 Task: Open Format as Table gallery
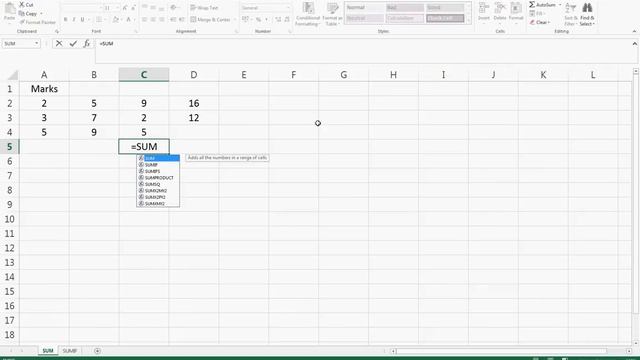(x=332, y=14)
